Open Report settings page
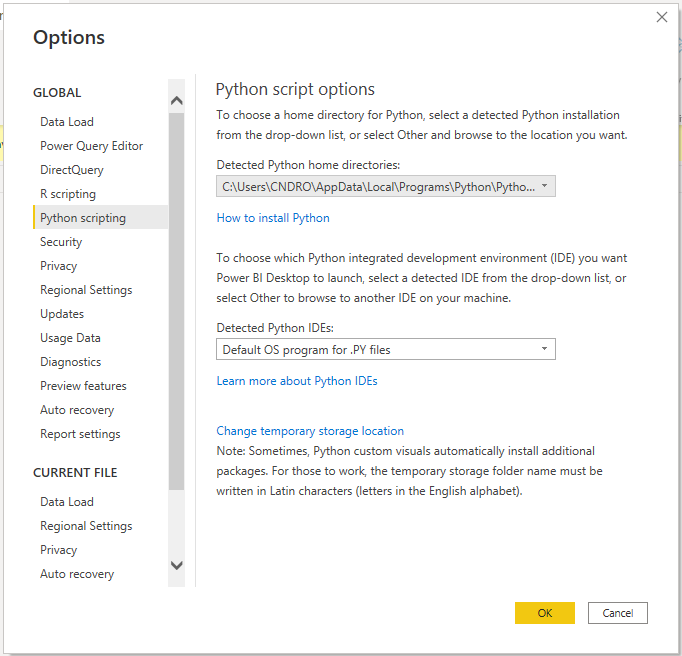 [80, 434]
